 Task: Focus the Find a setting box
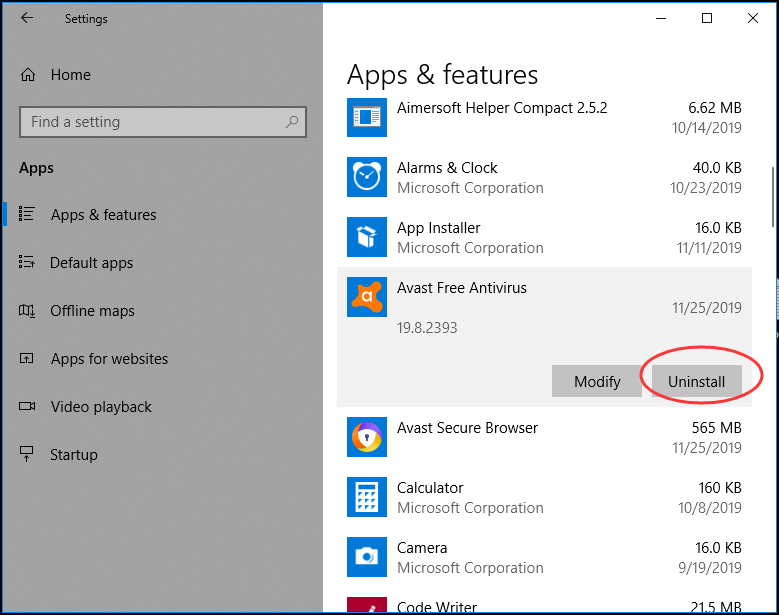coord(163,122)
